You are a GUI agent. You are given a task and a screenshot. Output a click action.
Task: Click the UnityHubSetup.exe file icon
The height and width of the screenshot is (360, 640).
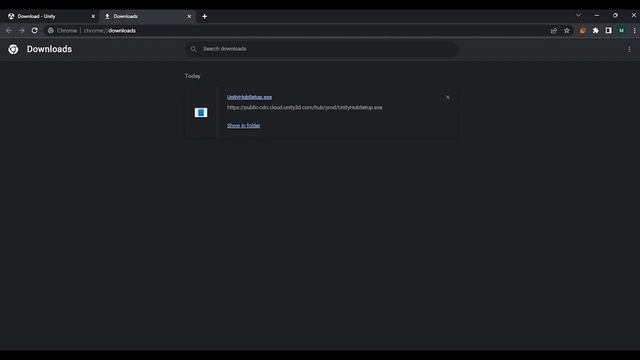[201, 113]
